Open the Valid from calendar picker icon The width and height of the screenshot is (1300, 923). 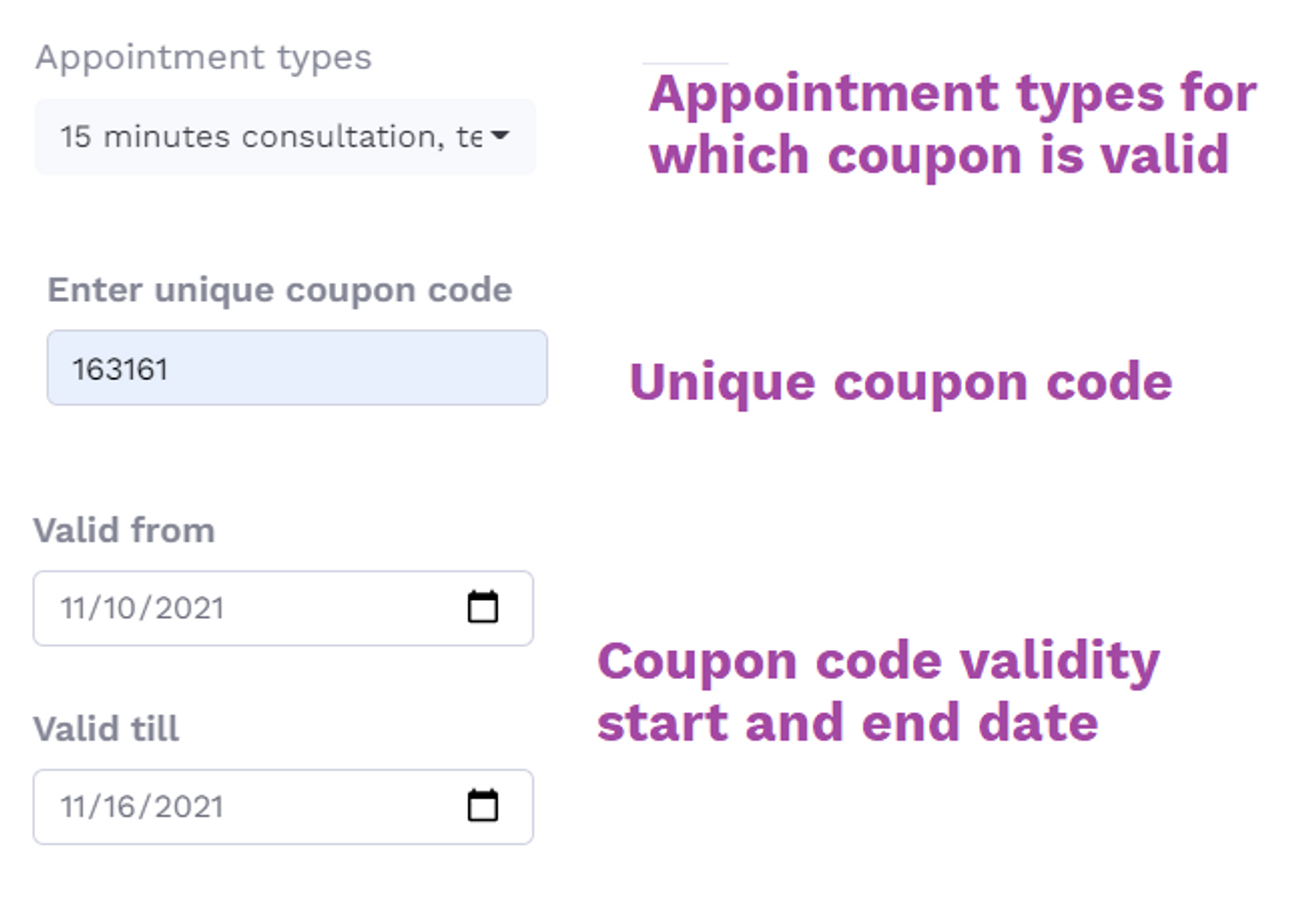point(483,607)
